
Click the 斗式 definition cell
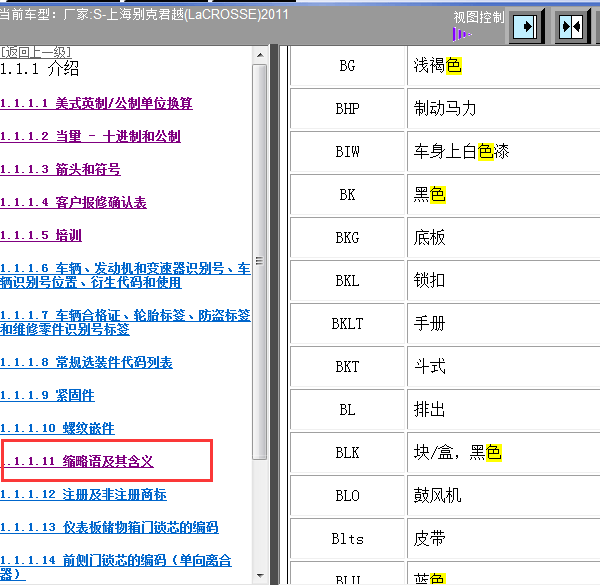[503, 367]
